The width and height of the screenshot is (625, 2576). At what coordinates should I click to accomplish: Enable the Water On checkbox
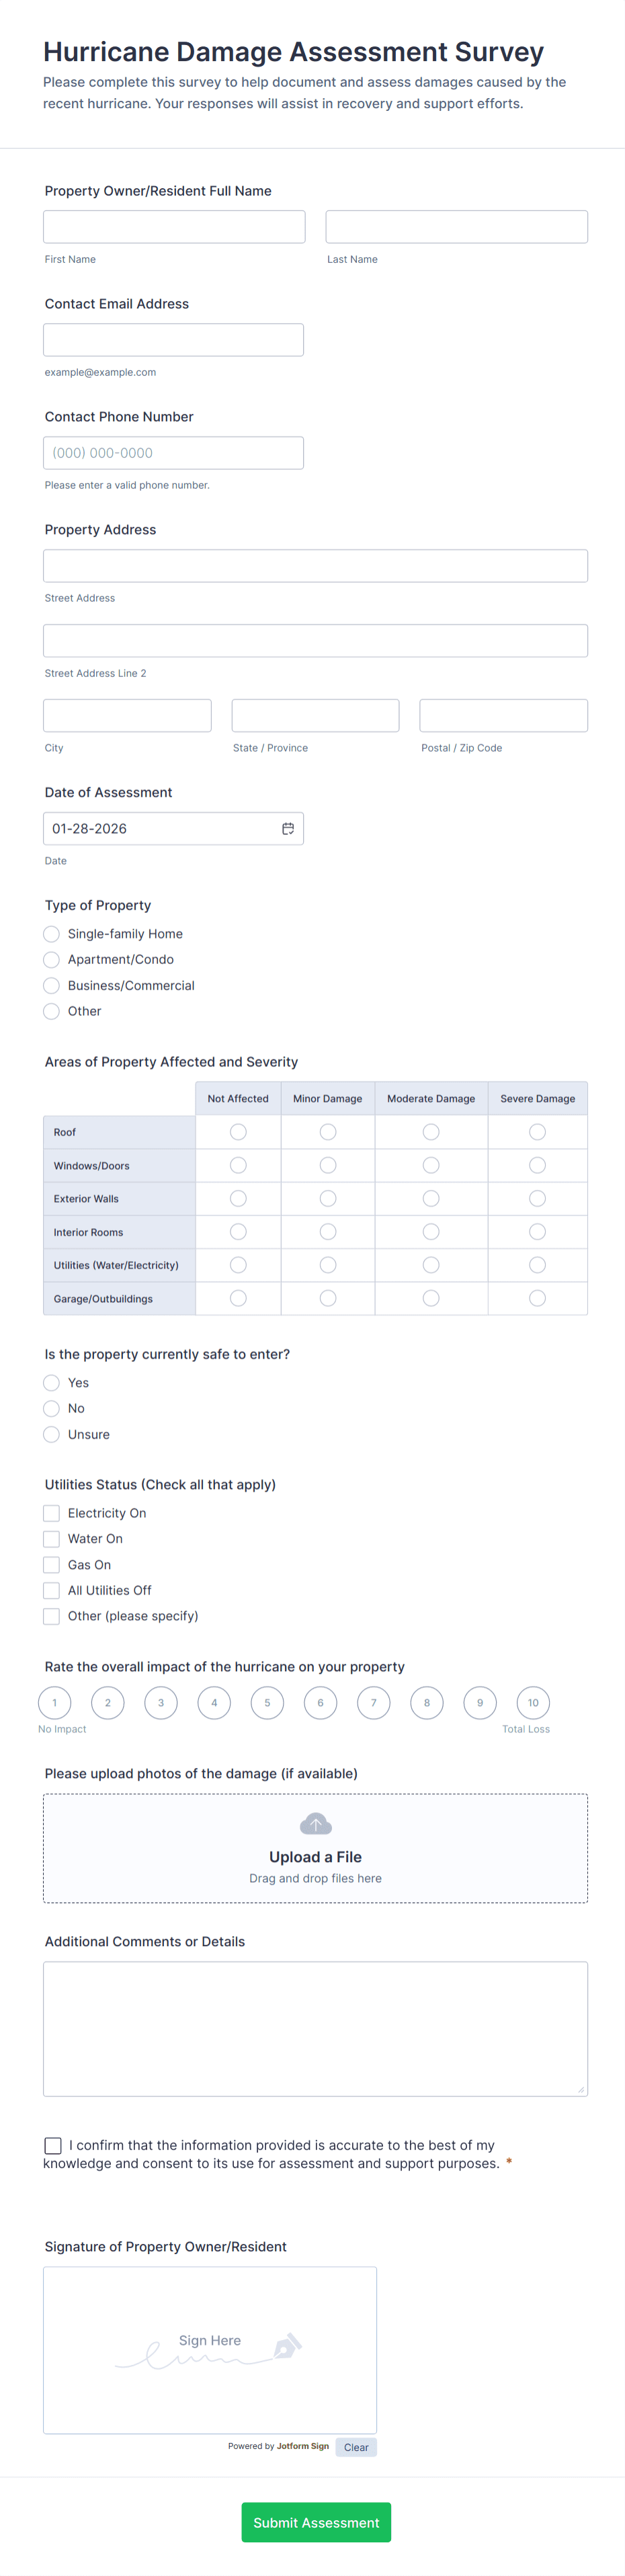[x=51, y=1538]
